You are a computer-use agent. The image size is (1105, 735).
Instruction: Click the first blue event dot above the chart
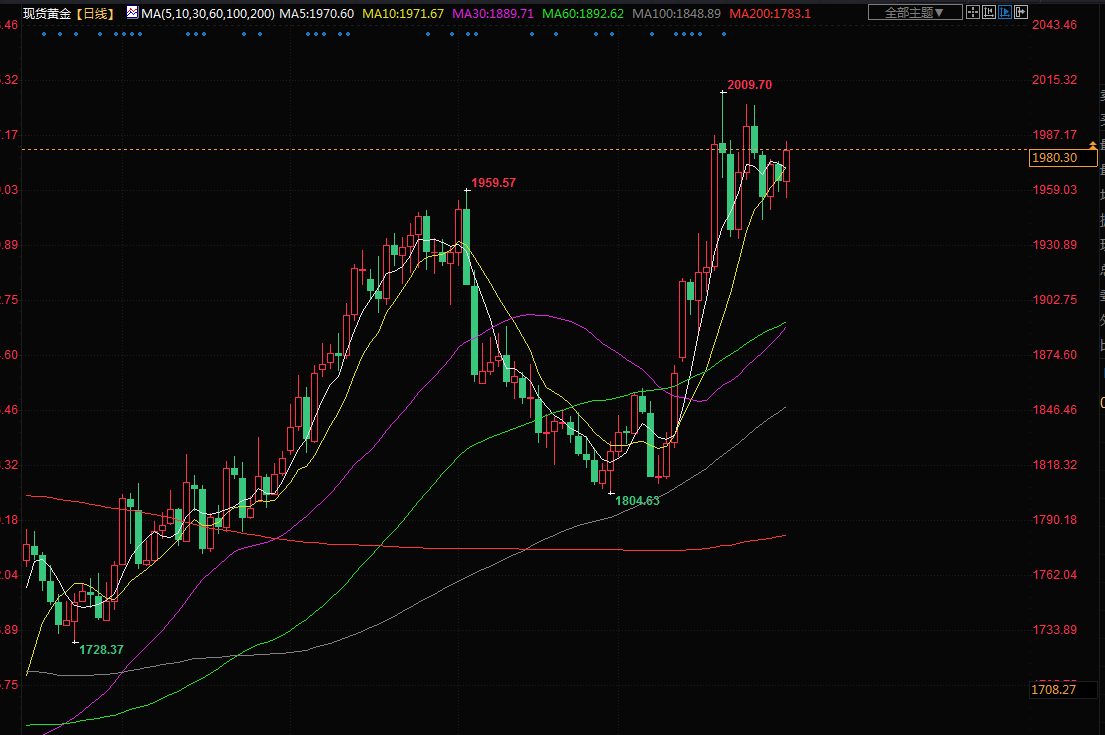[45, 34]
